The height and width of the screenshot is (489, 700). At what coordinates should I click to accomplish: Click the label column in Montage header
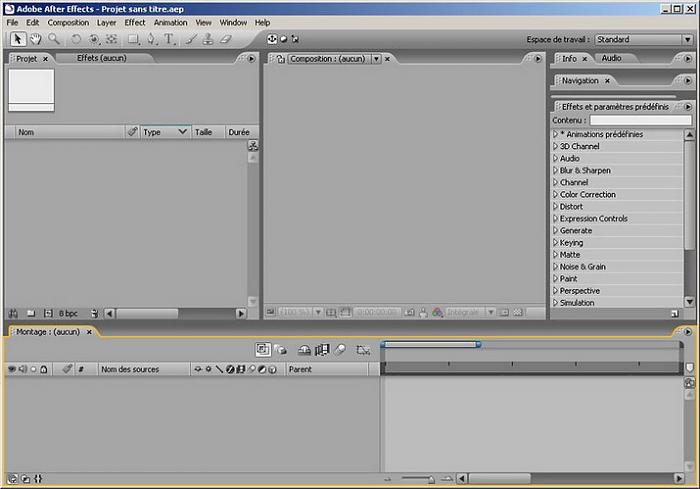67,369
